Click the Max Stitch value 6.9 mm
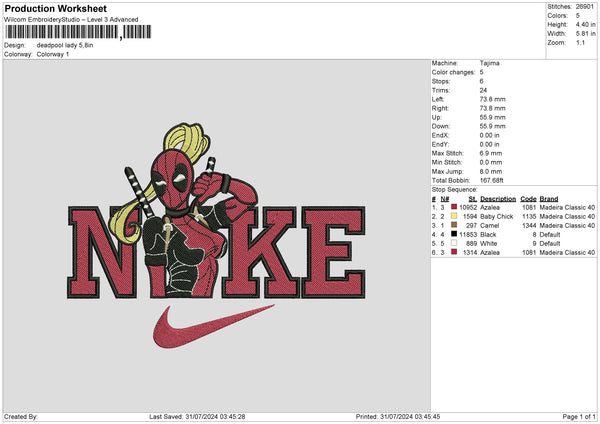Screen dimensions: 600x424 (491, 153)
